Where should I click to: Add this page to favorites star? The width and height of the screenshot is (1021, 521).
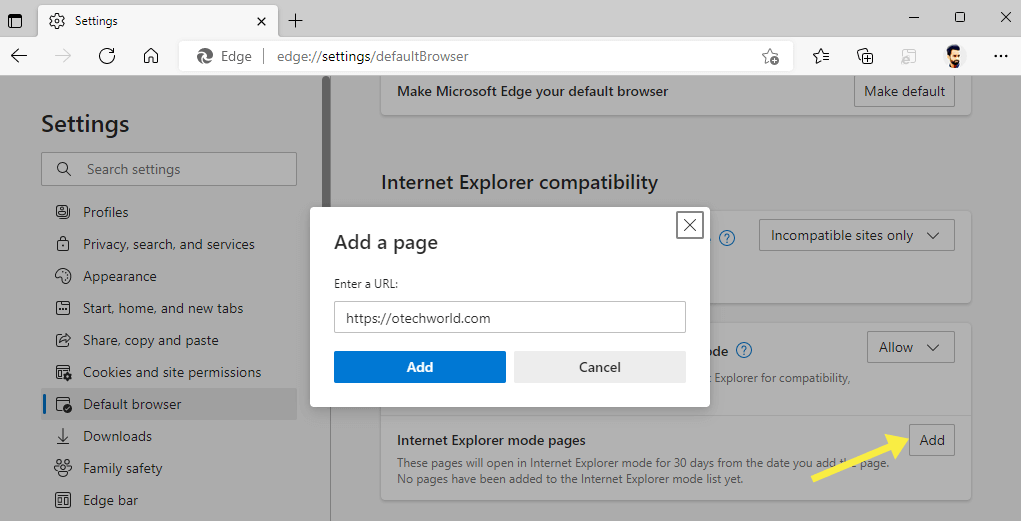click(x=770, y=57)
